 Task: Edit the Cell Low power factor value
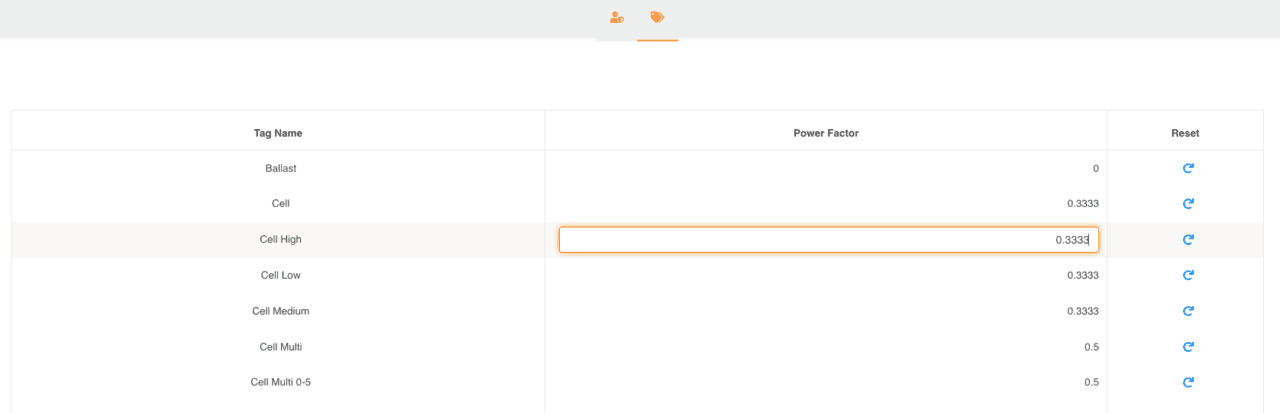point(1083,275)
